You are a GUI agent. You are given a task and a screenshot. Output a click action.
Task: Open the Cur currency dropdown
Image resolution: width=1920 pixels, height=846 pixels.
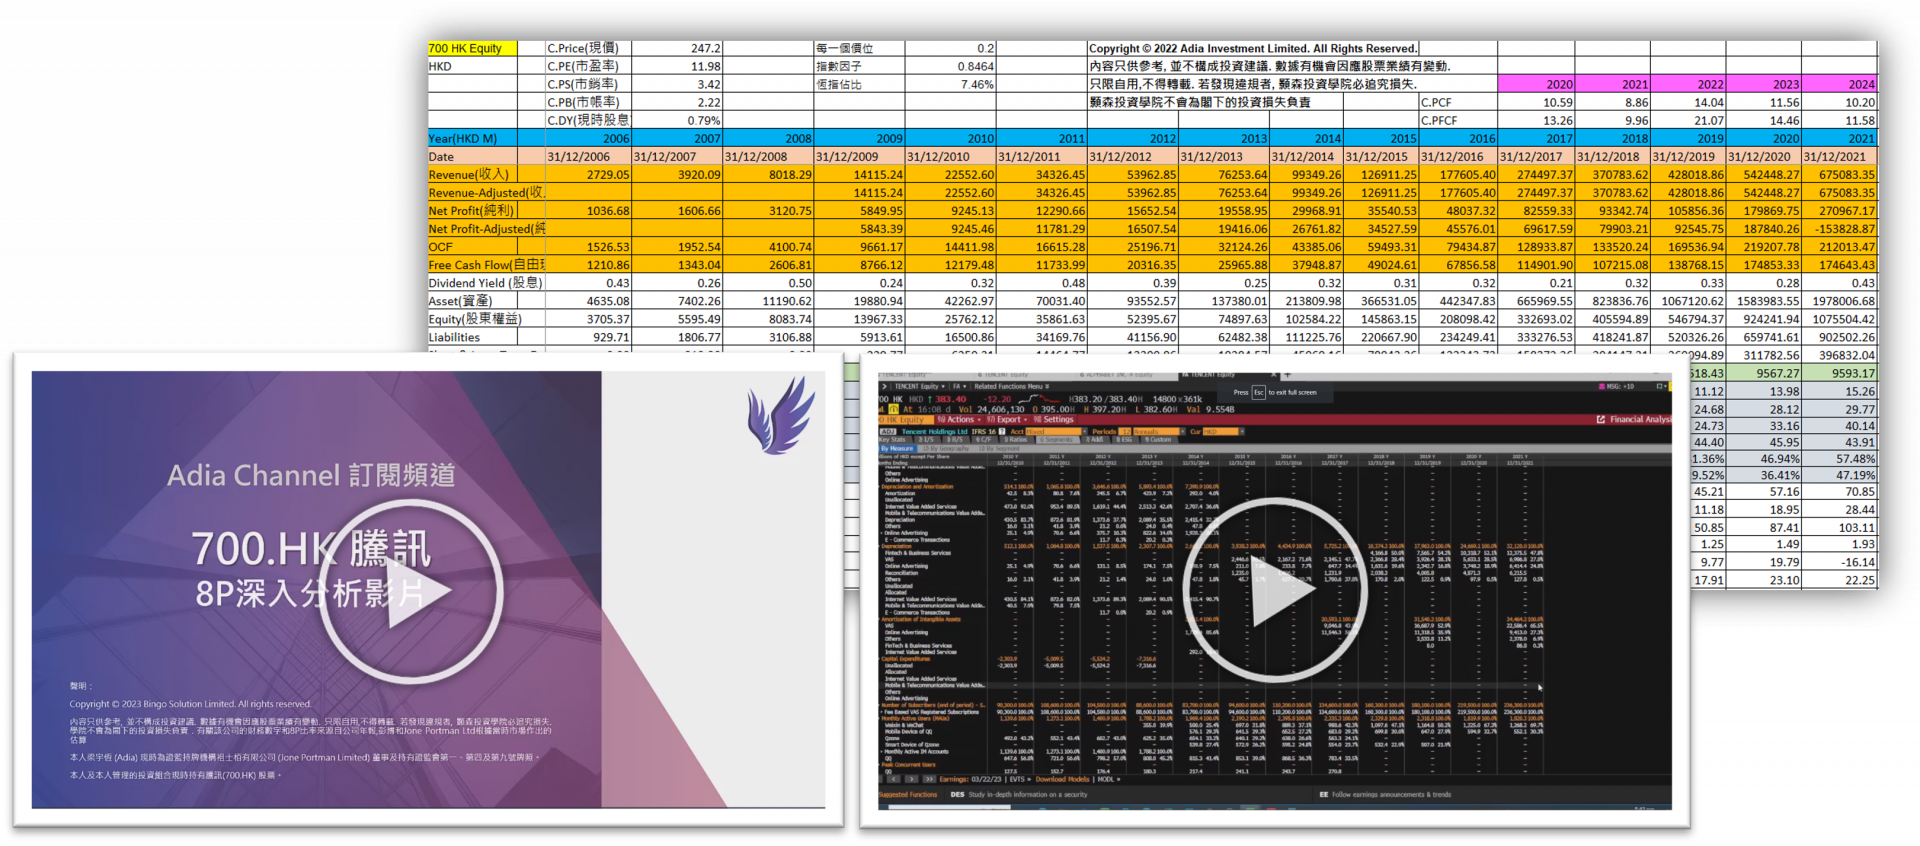(x=1220, y=432)
